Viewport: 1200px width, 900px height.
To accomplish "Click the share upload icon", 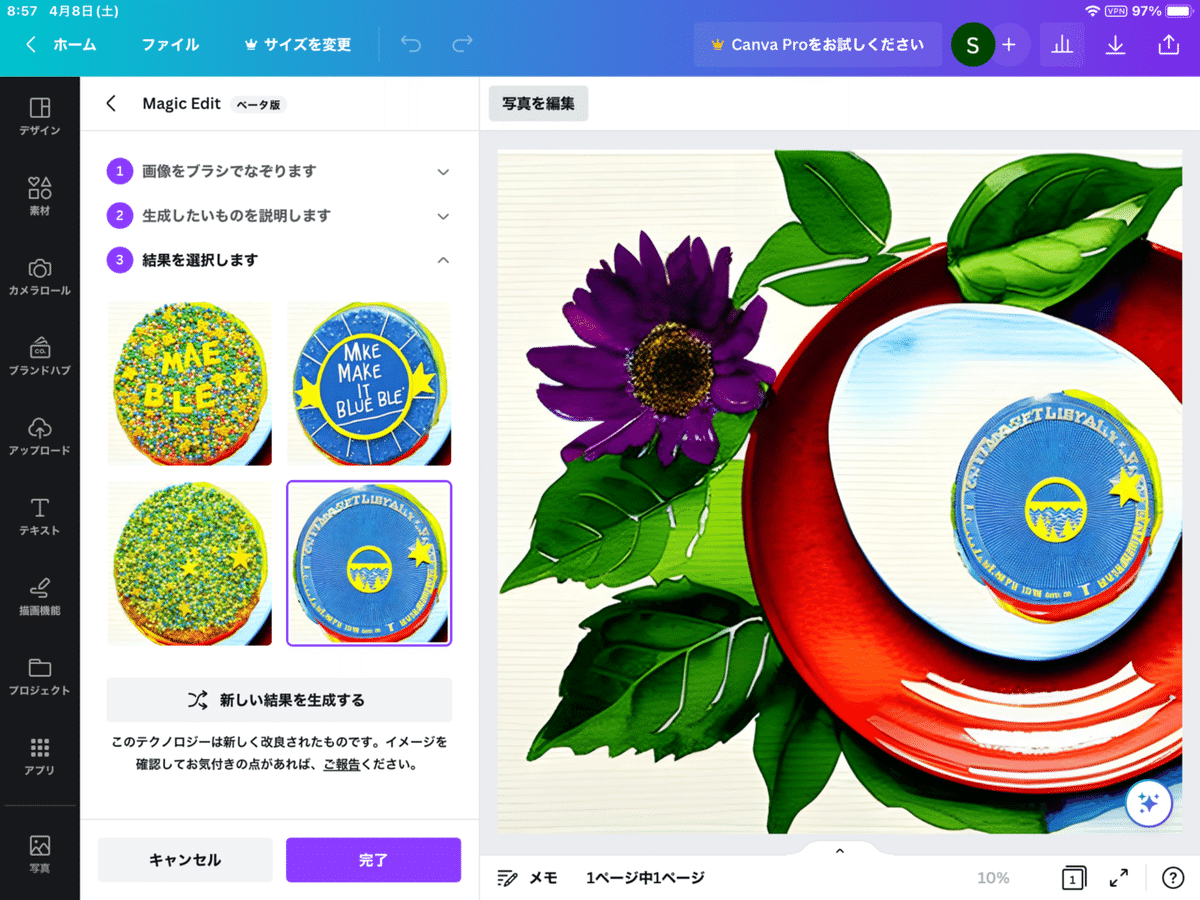I will coord(1168,45).
